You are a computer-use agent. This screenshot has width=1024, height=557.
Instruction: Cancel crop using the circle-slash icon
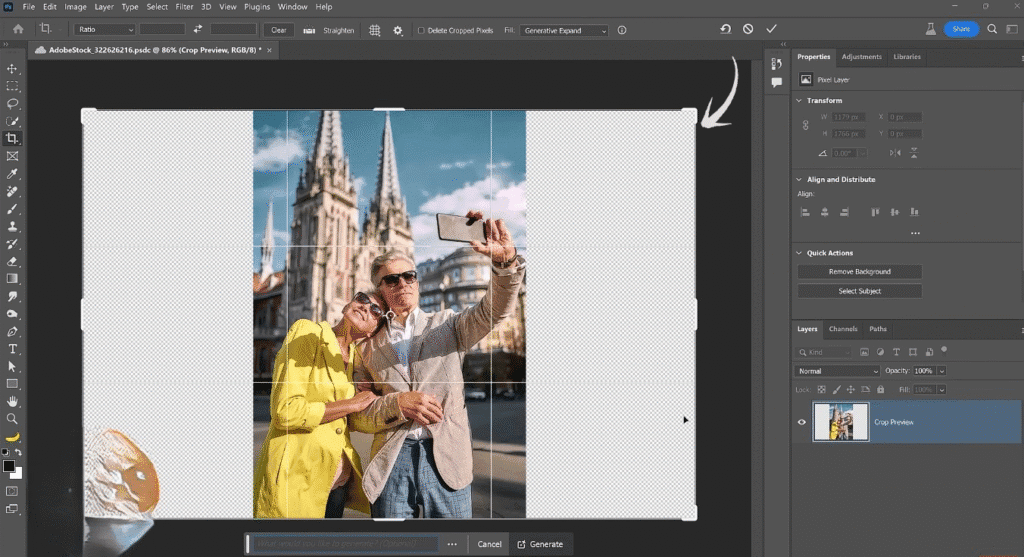748,30
